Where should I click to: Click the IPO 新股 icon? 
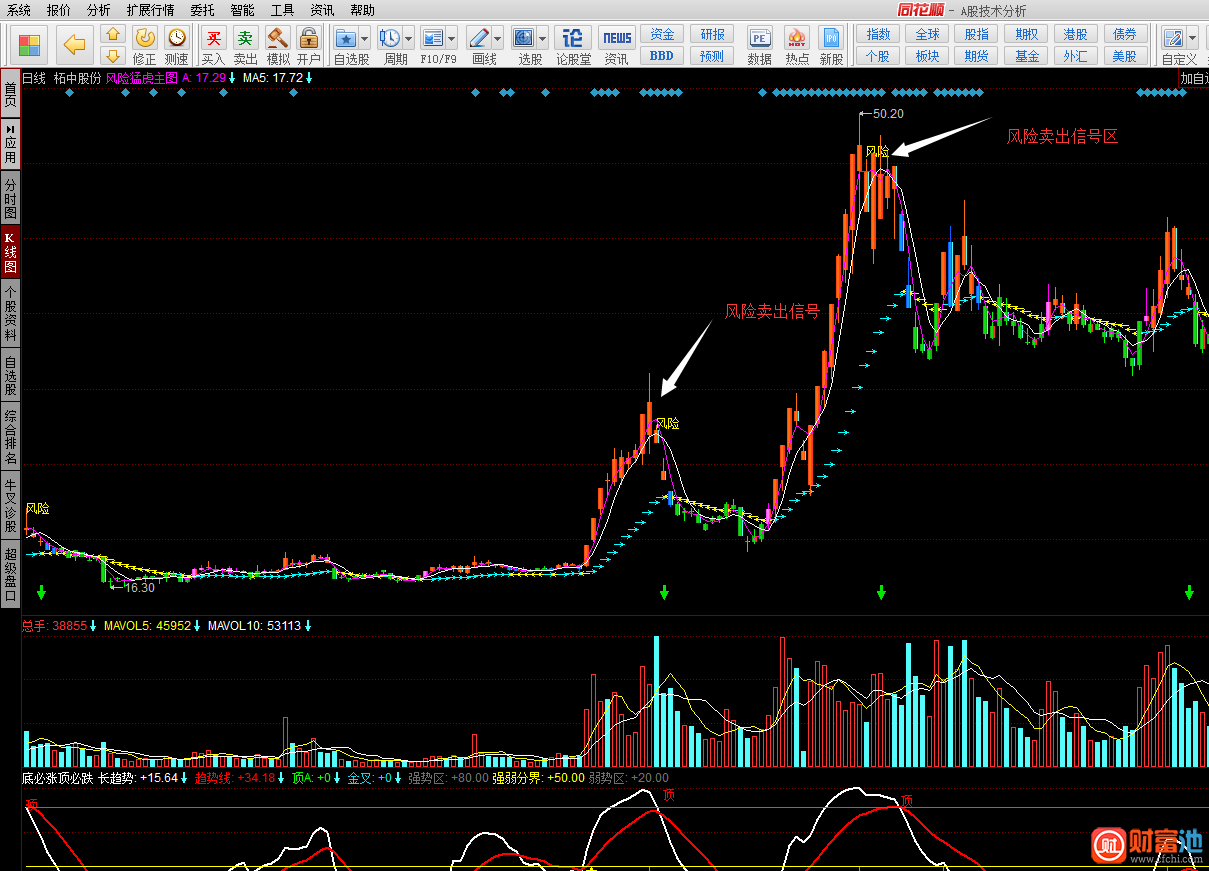[x=831, y=38]
